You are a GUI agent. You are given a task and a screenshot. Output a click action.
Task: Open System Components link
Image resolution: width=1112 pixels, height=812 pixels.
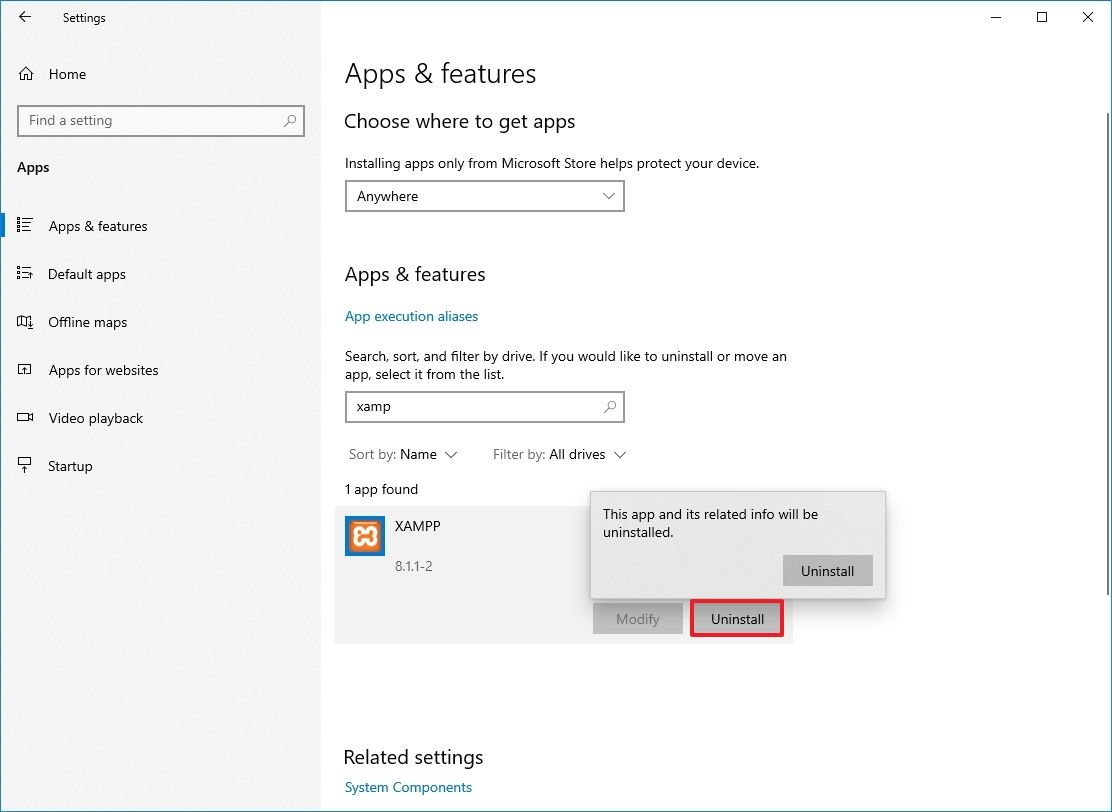408,787
